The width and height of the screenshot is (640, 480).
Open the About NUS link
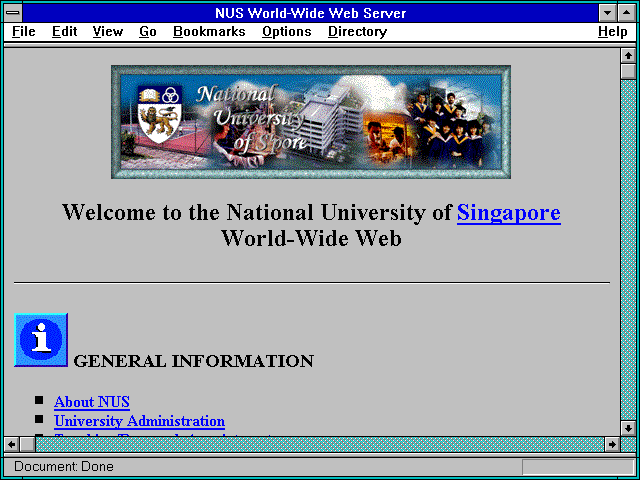[92, 402]
